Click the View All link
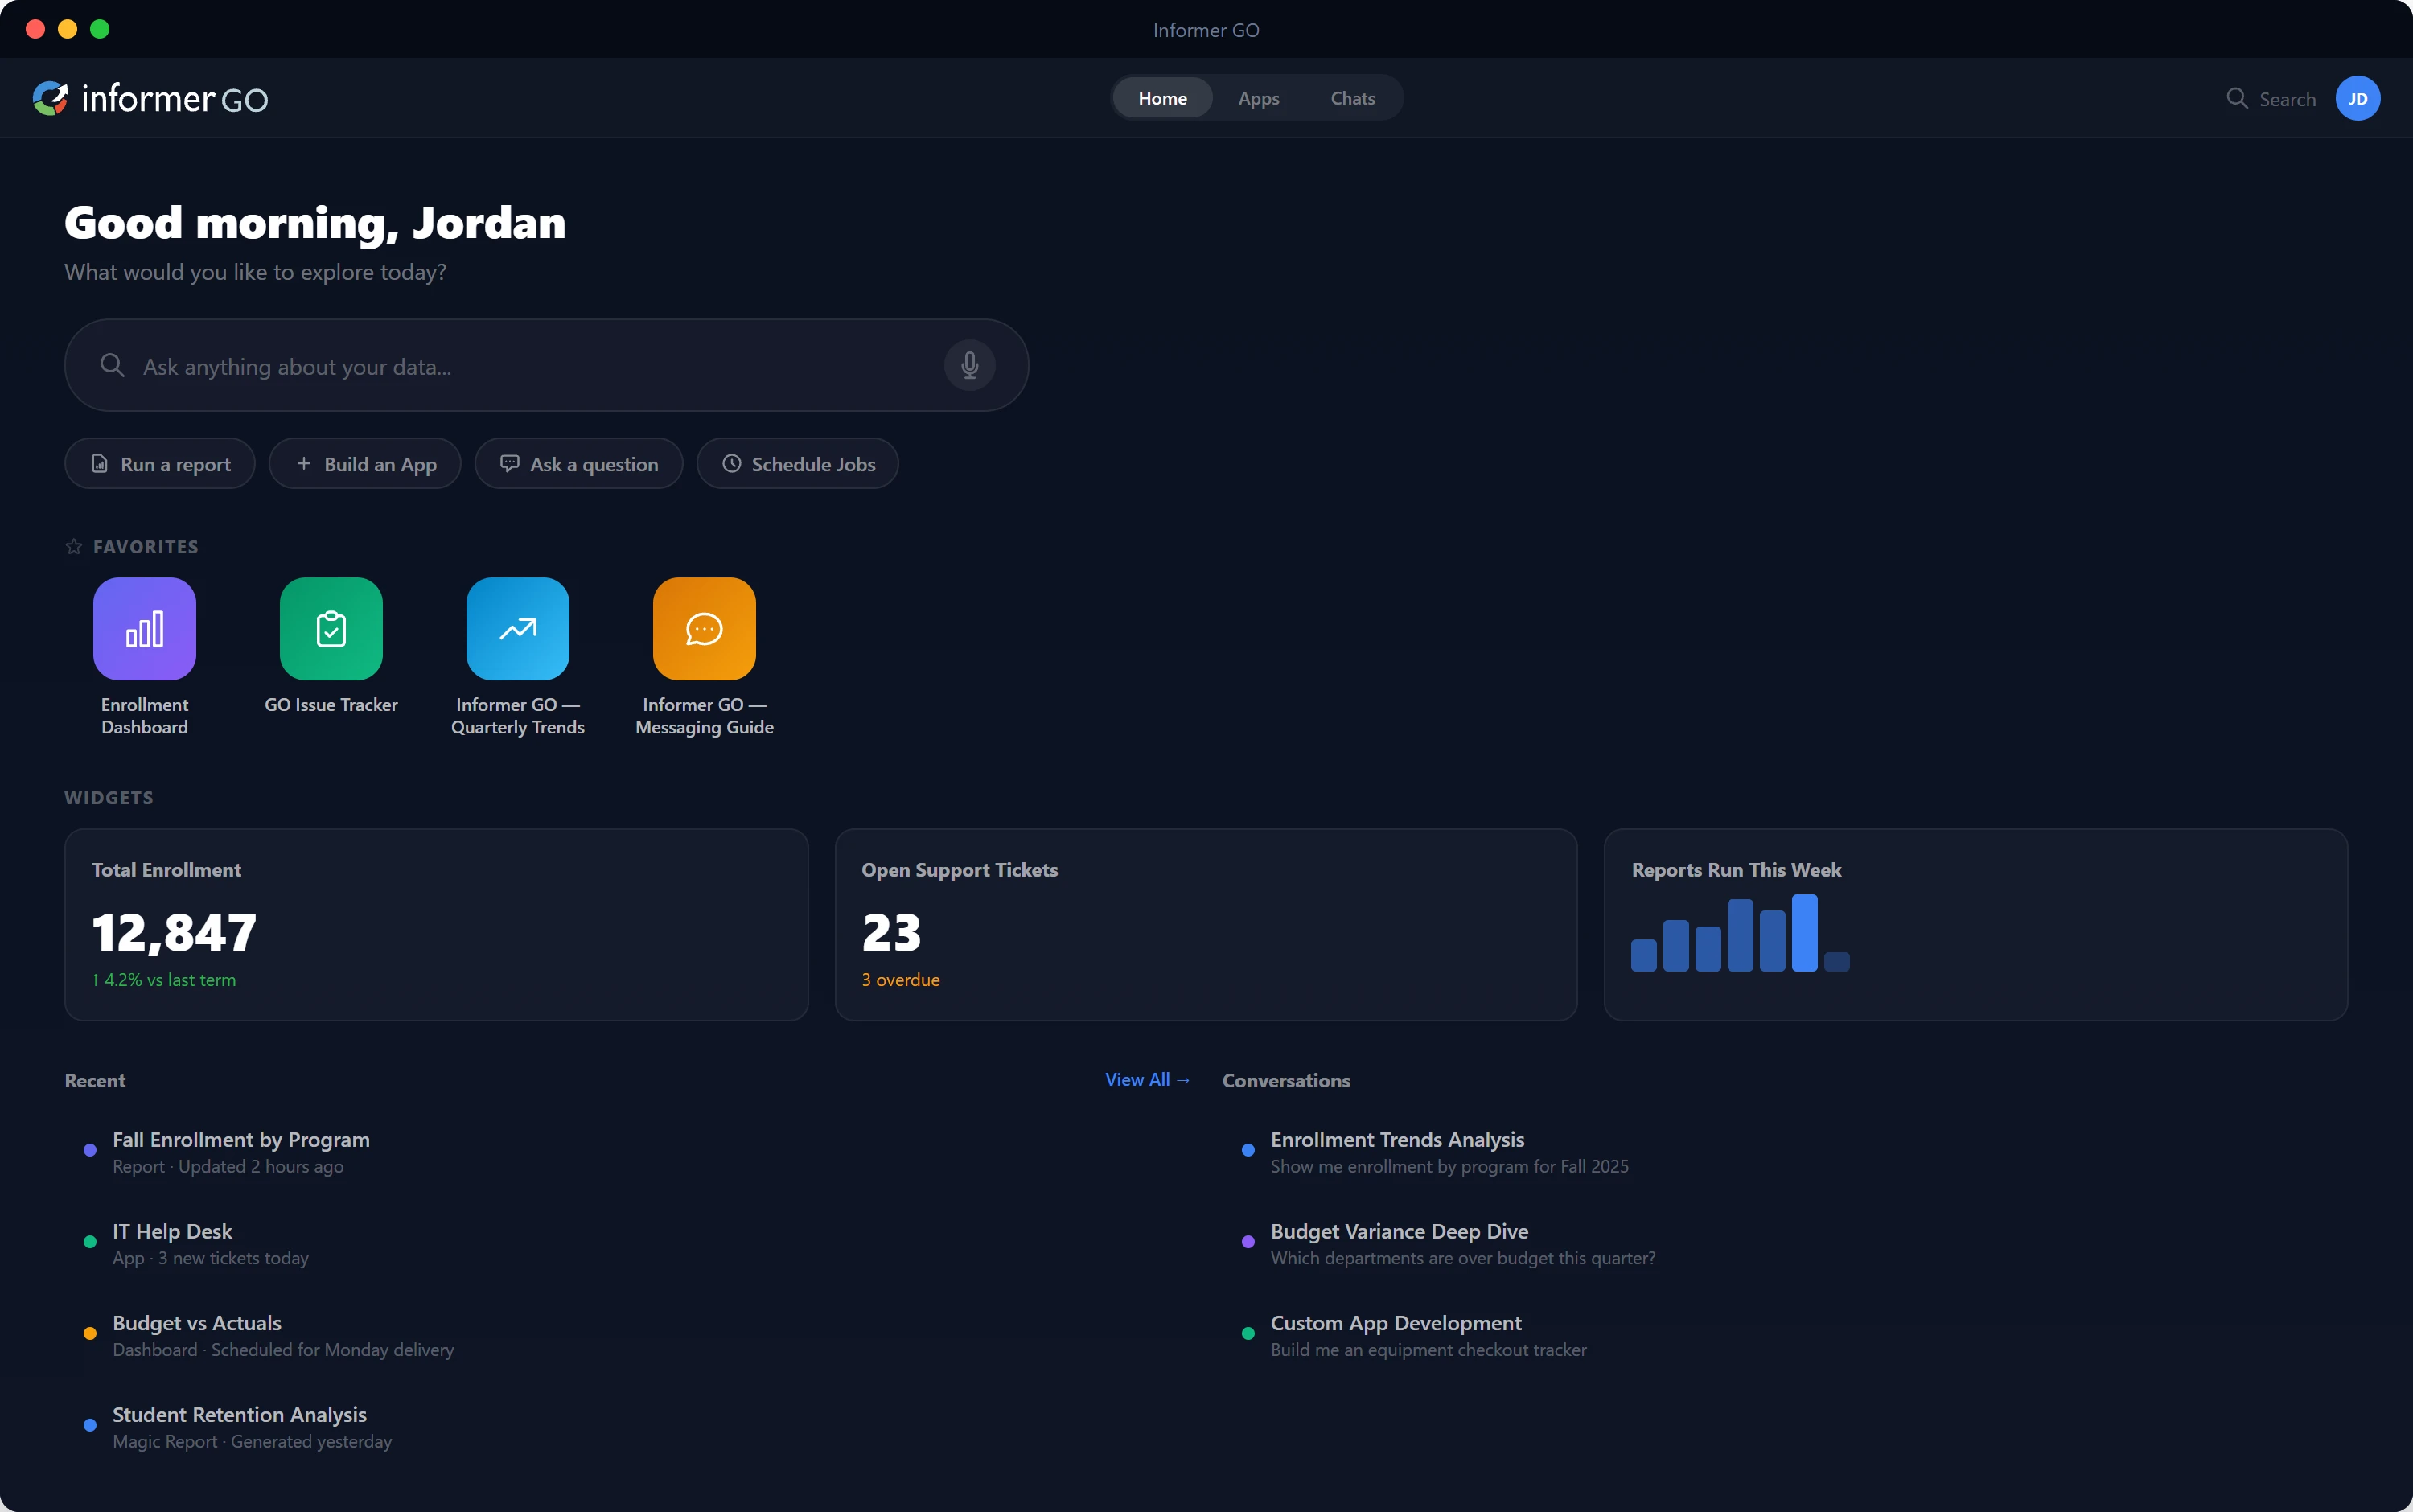Screen dimensions: 2413x1512 click(1147, 1079)
